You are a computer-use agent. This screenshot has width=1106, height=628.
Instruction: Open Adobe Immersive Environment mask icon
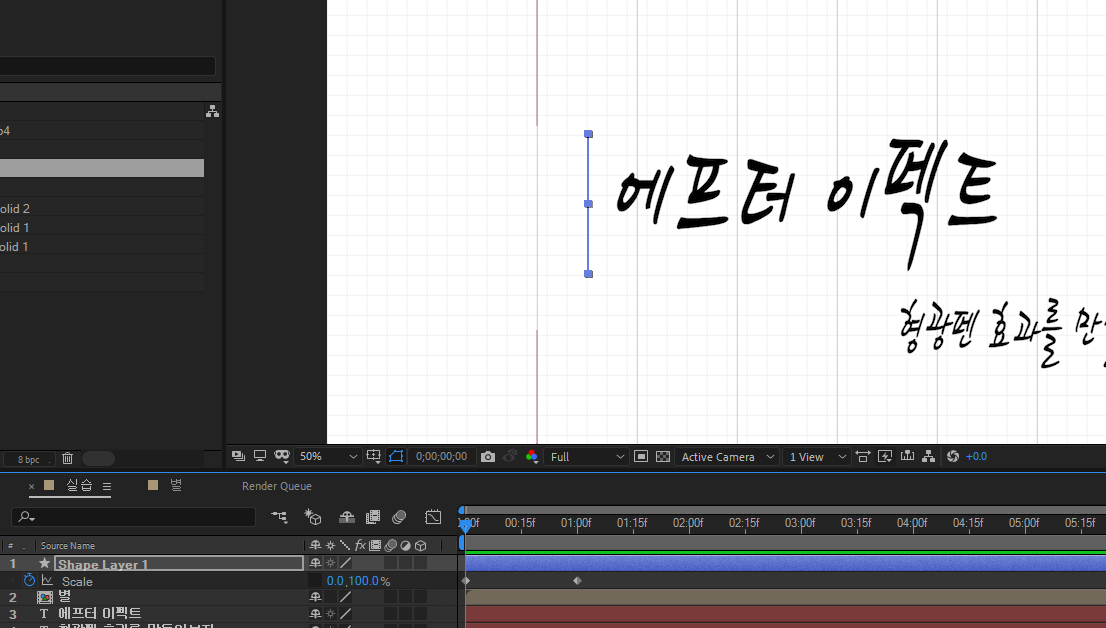tap(282, 457)
